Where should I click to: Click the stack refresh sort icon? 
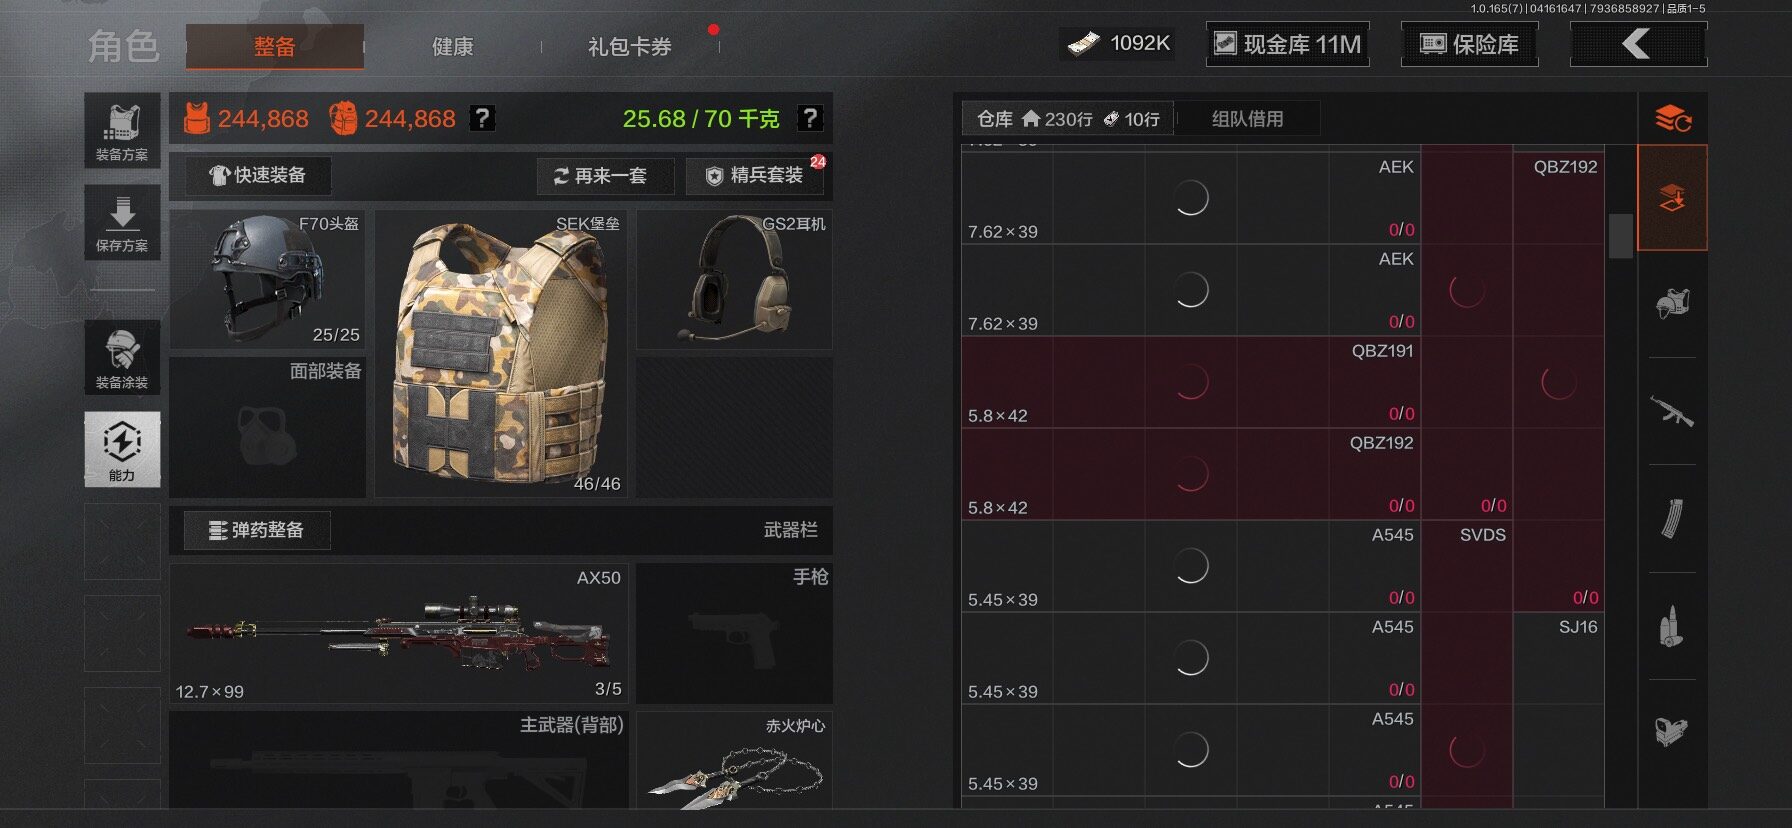[x=1672, y=119]
